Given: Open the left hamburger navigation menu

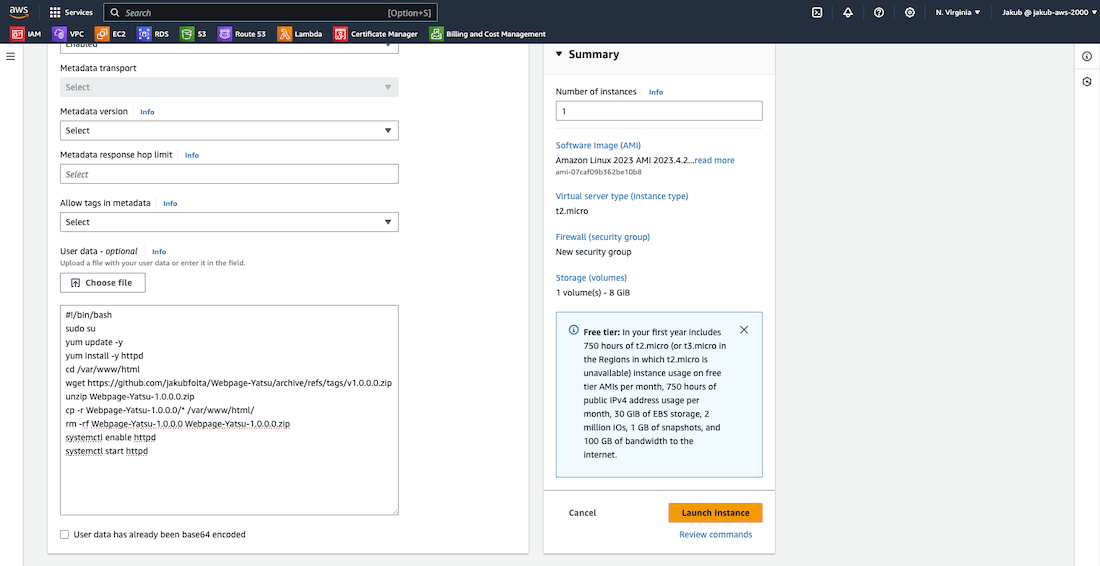Looking at the screenshot, I should (x=11, y=56).
